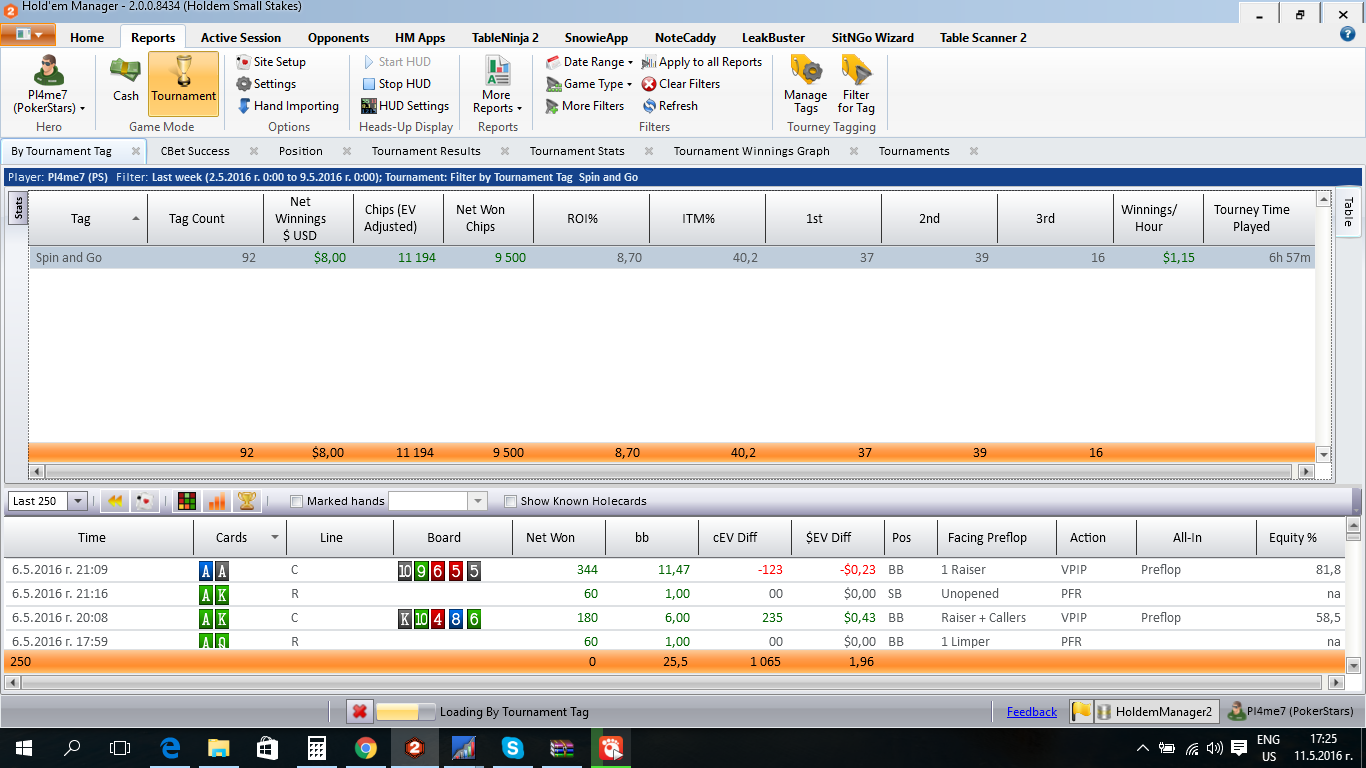Clear Filters in ribbon
The width and height of the screenshot is (1366, 768).
[681, 84]
